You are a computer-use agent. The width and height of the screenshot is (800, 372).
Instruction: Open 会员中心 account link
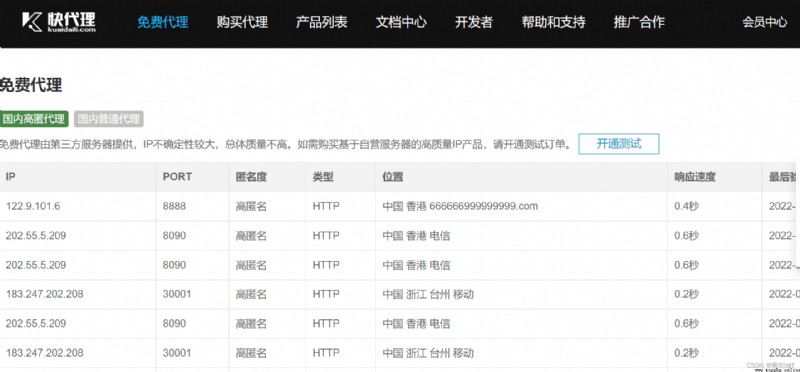pyautogui.click(x=764, y=22)
